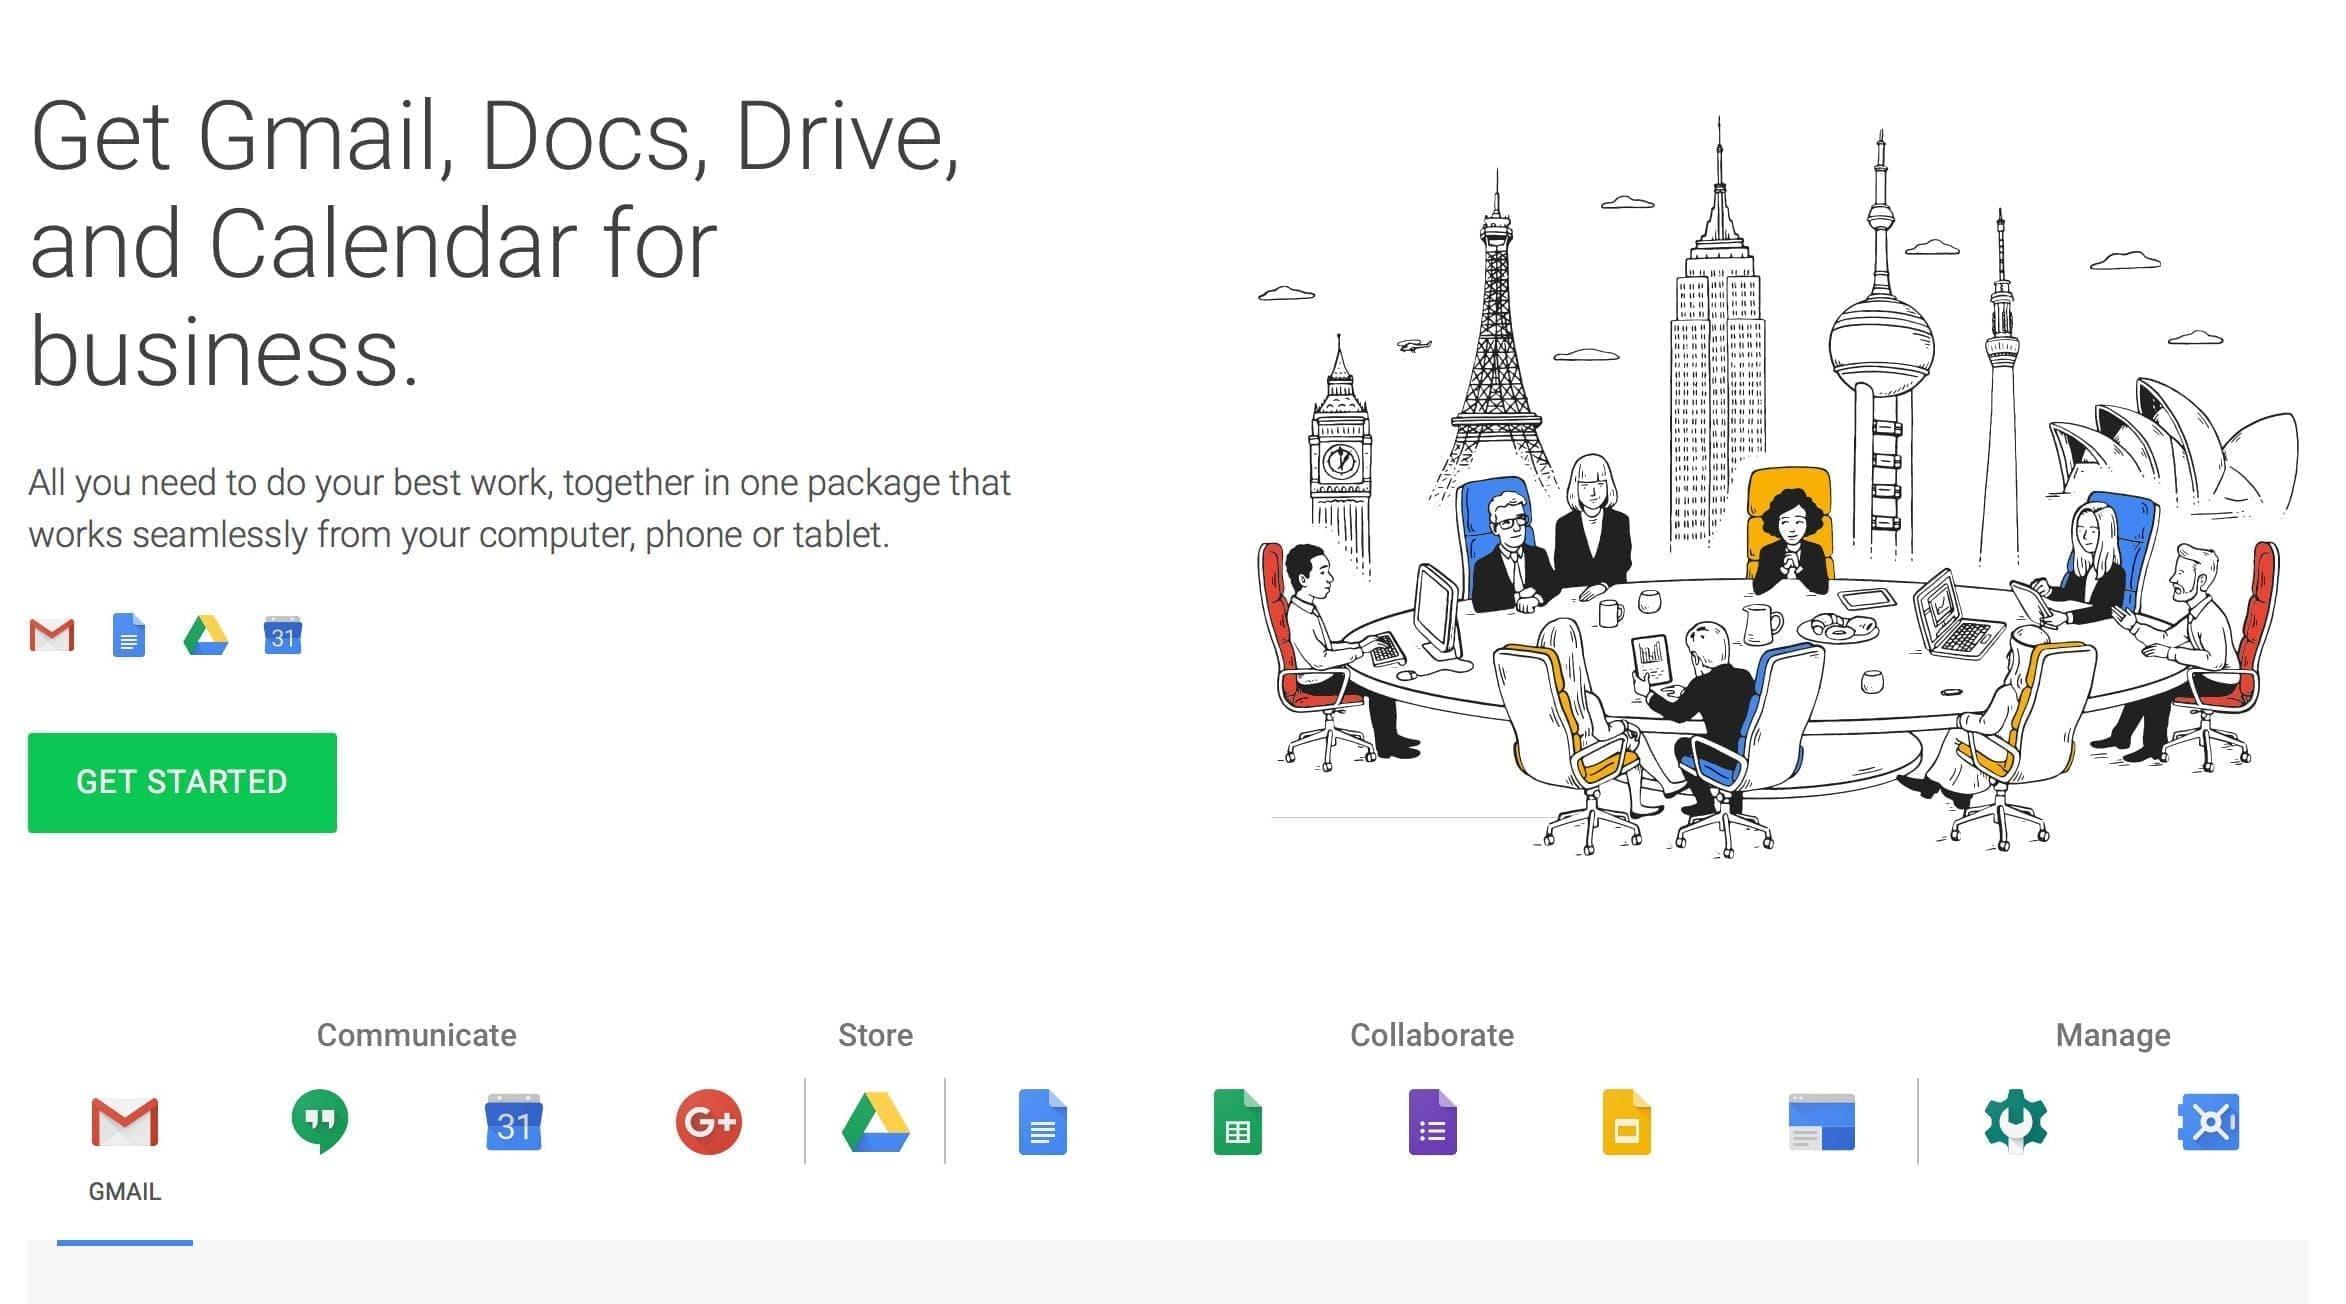Select the large Calendar icon in product bar
This screenshot has height=1304, width=2346.
click(514, 1122)
